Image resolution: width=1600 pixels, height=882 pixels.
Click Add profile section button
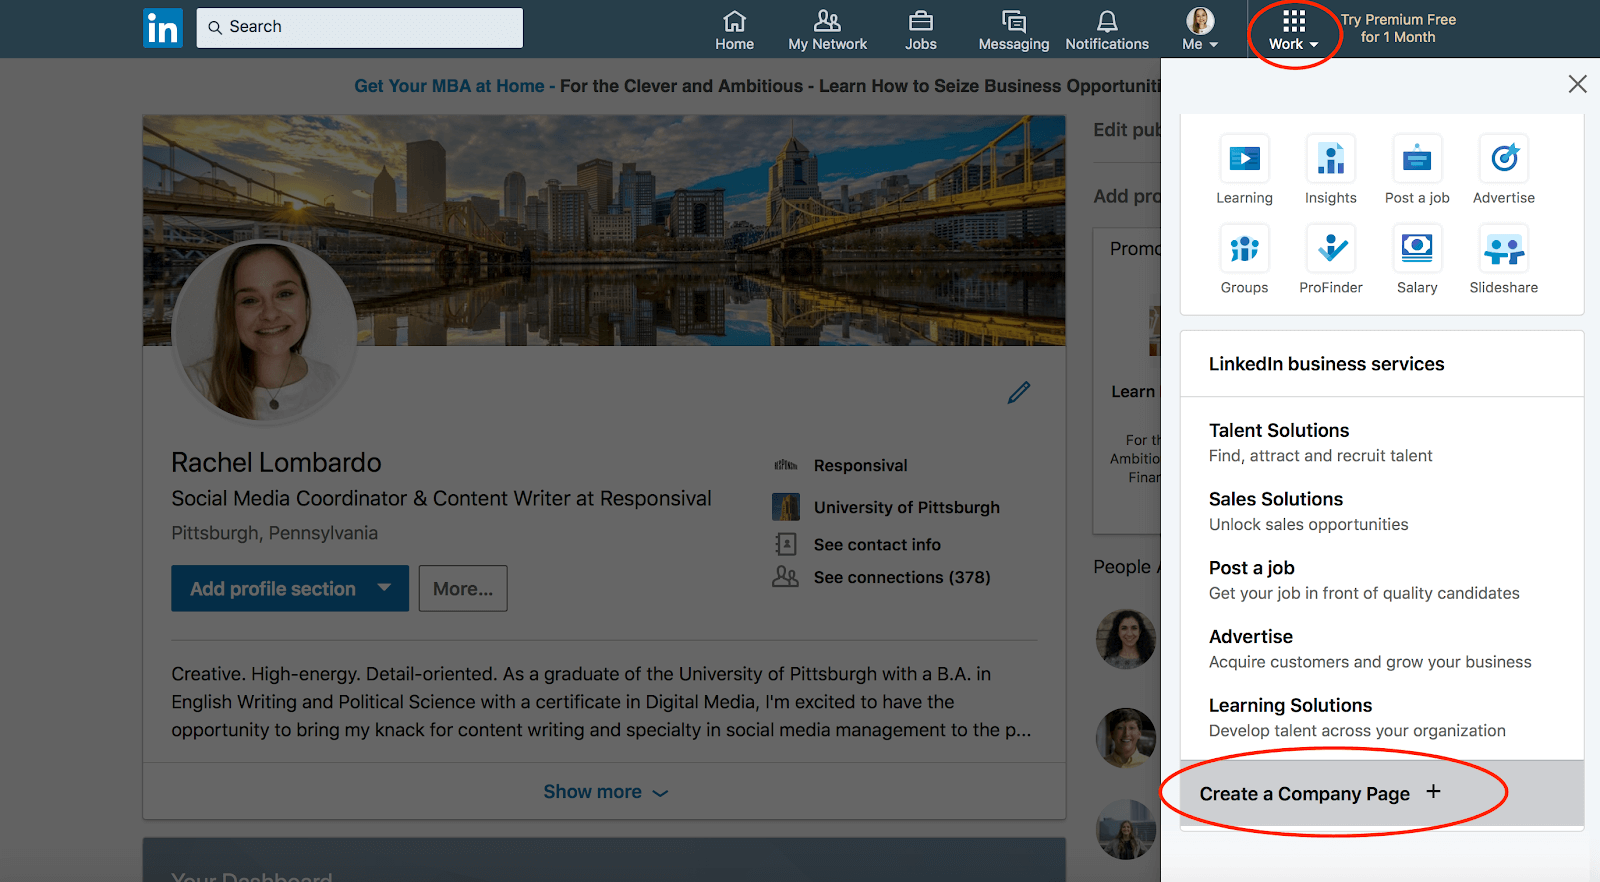coord(289,588)
